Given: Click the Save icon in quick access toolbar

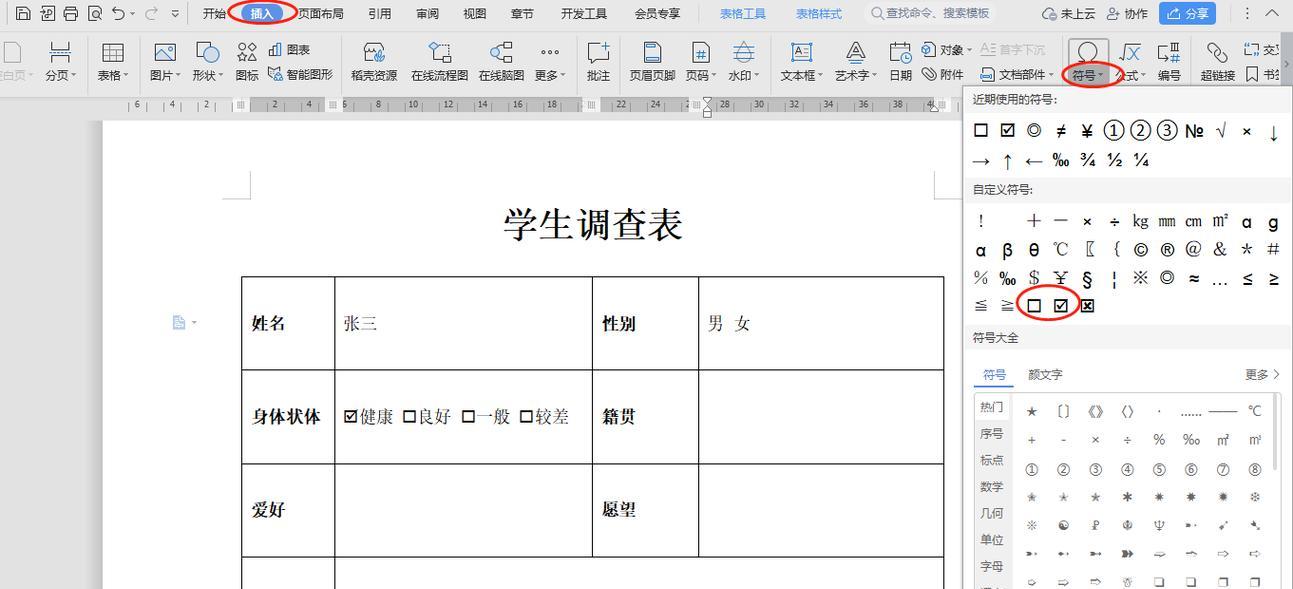Looking at the screenshot, I should click(x=22, y=14).
